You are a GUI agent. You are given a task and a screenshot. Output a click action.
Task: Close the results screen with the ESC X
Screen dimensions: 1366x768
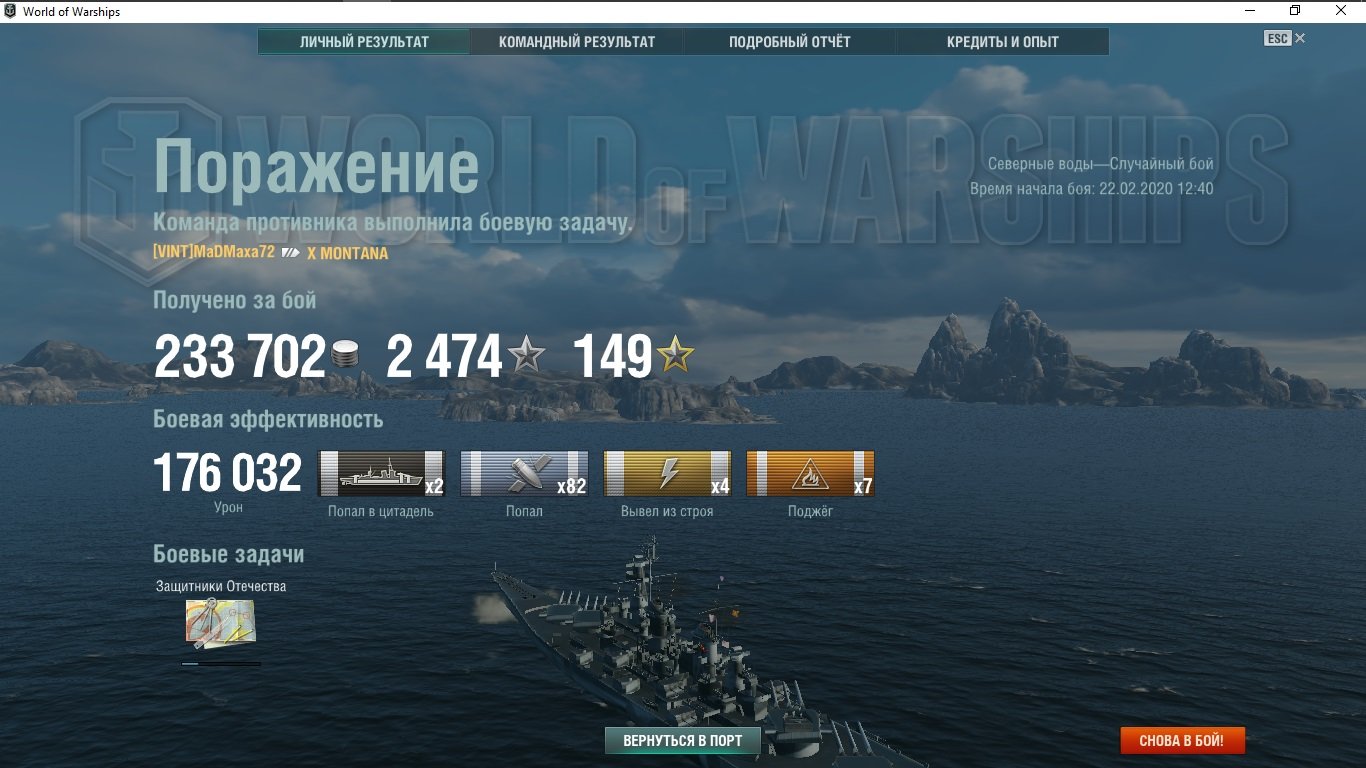(x=1300, y=38)
